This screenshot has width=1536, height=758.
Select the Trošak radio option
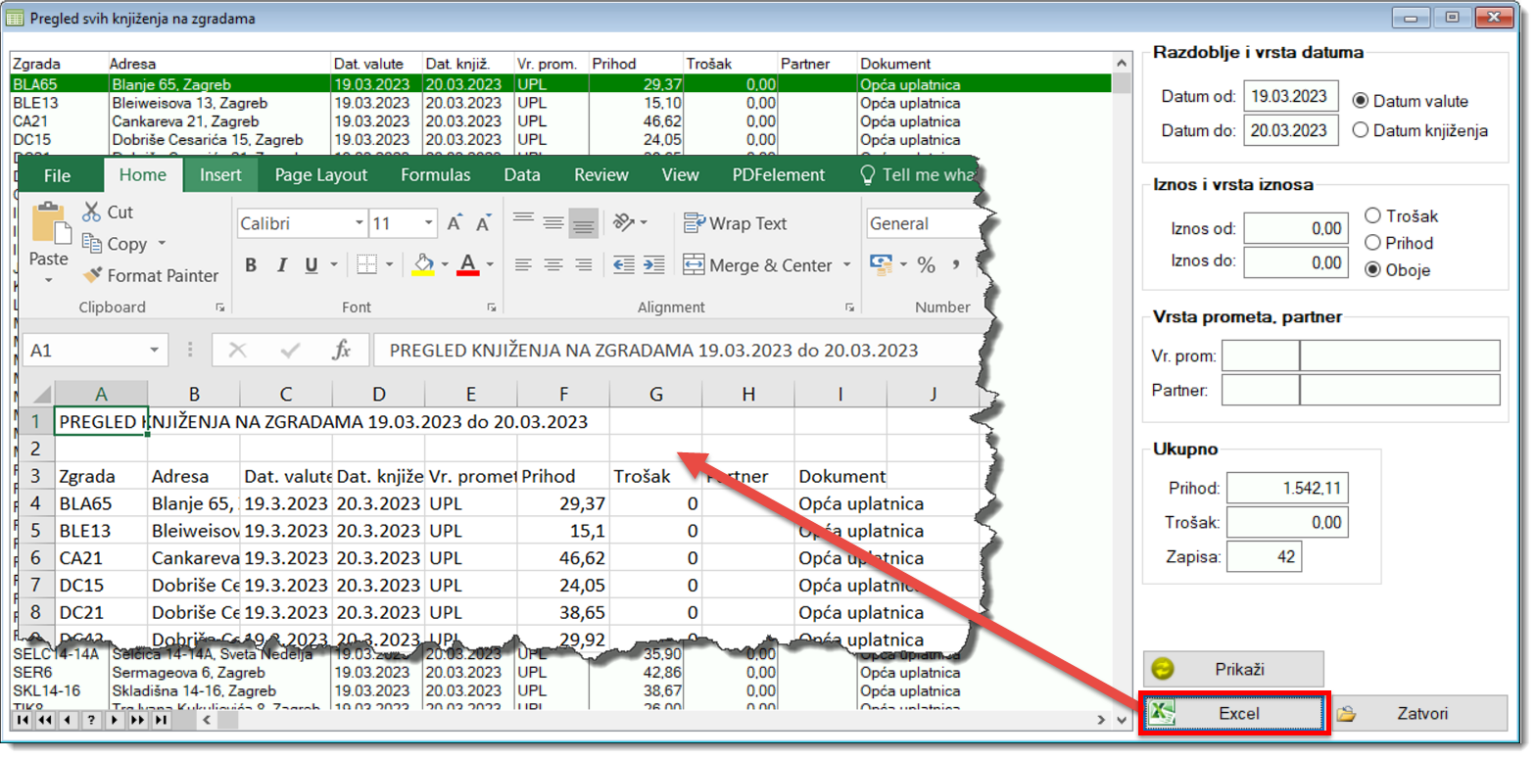tap(1372, 216)
